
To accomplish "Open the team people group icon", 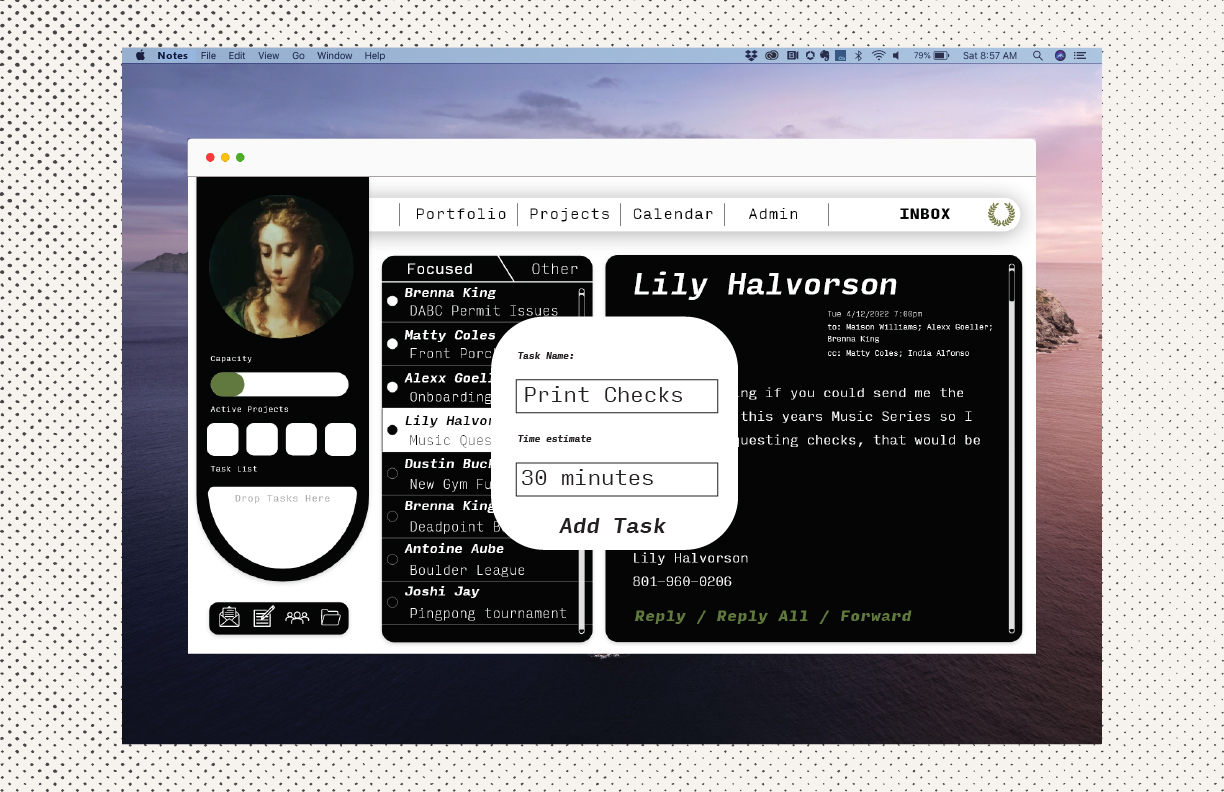I will pyautogui.click(x=297, y=618).
